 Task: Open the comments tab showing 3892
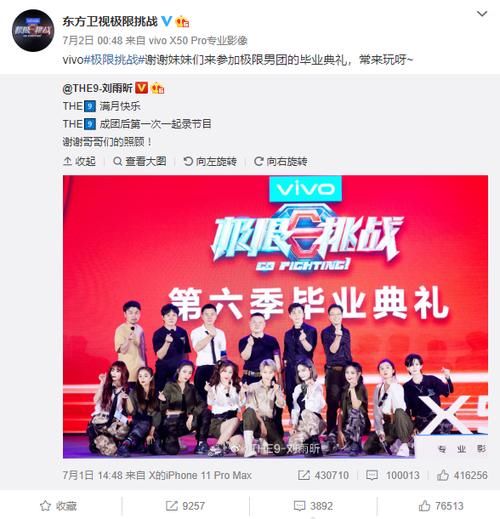click(x=313, y=506)
